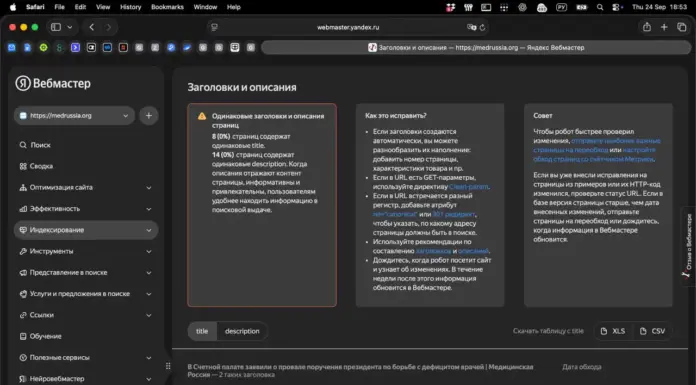Image resolution: width=696 pixels, height=385 pixels.
Task: Click the Услуги и предложения в поиске icon
Action: [23, 294]
